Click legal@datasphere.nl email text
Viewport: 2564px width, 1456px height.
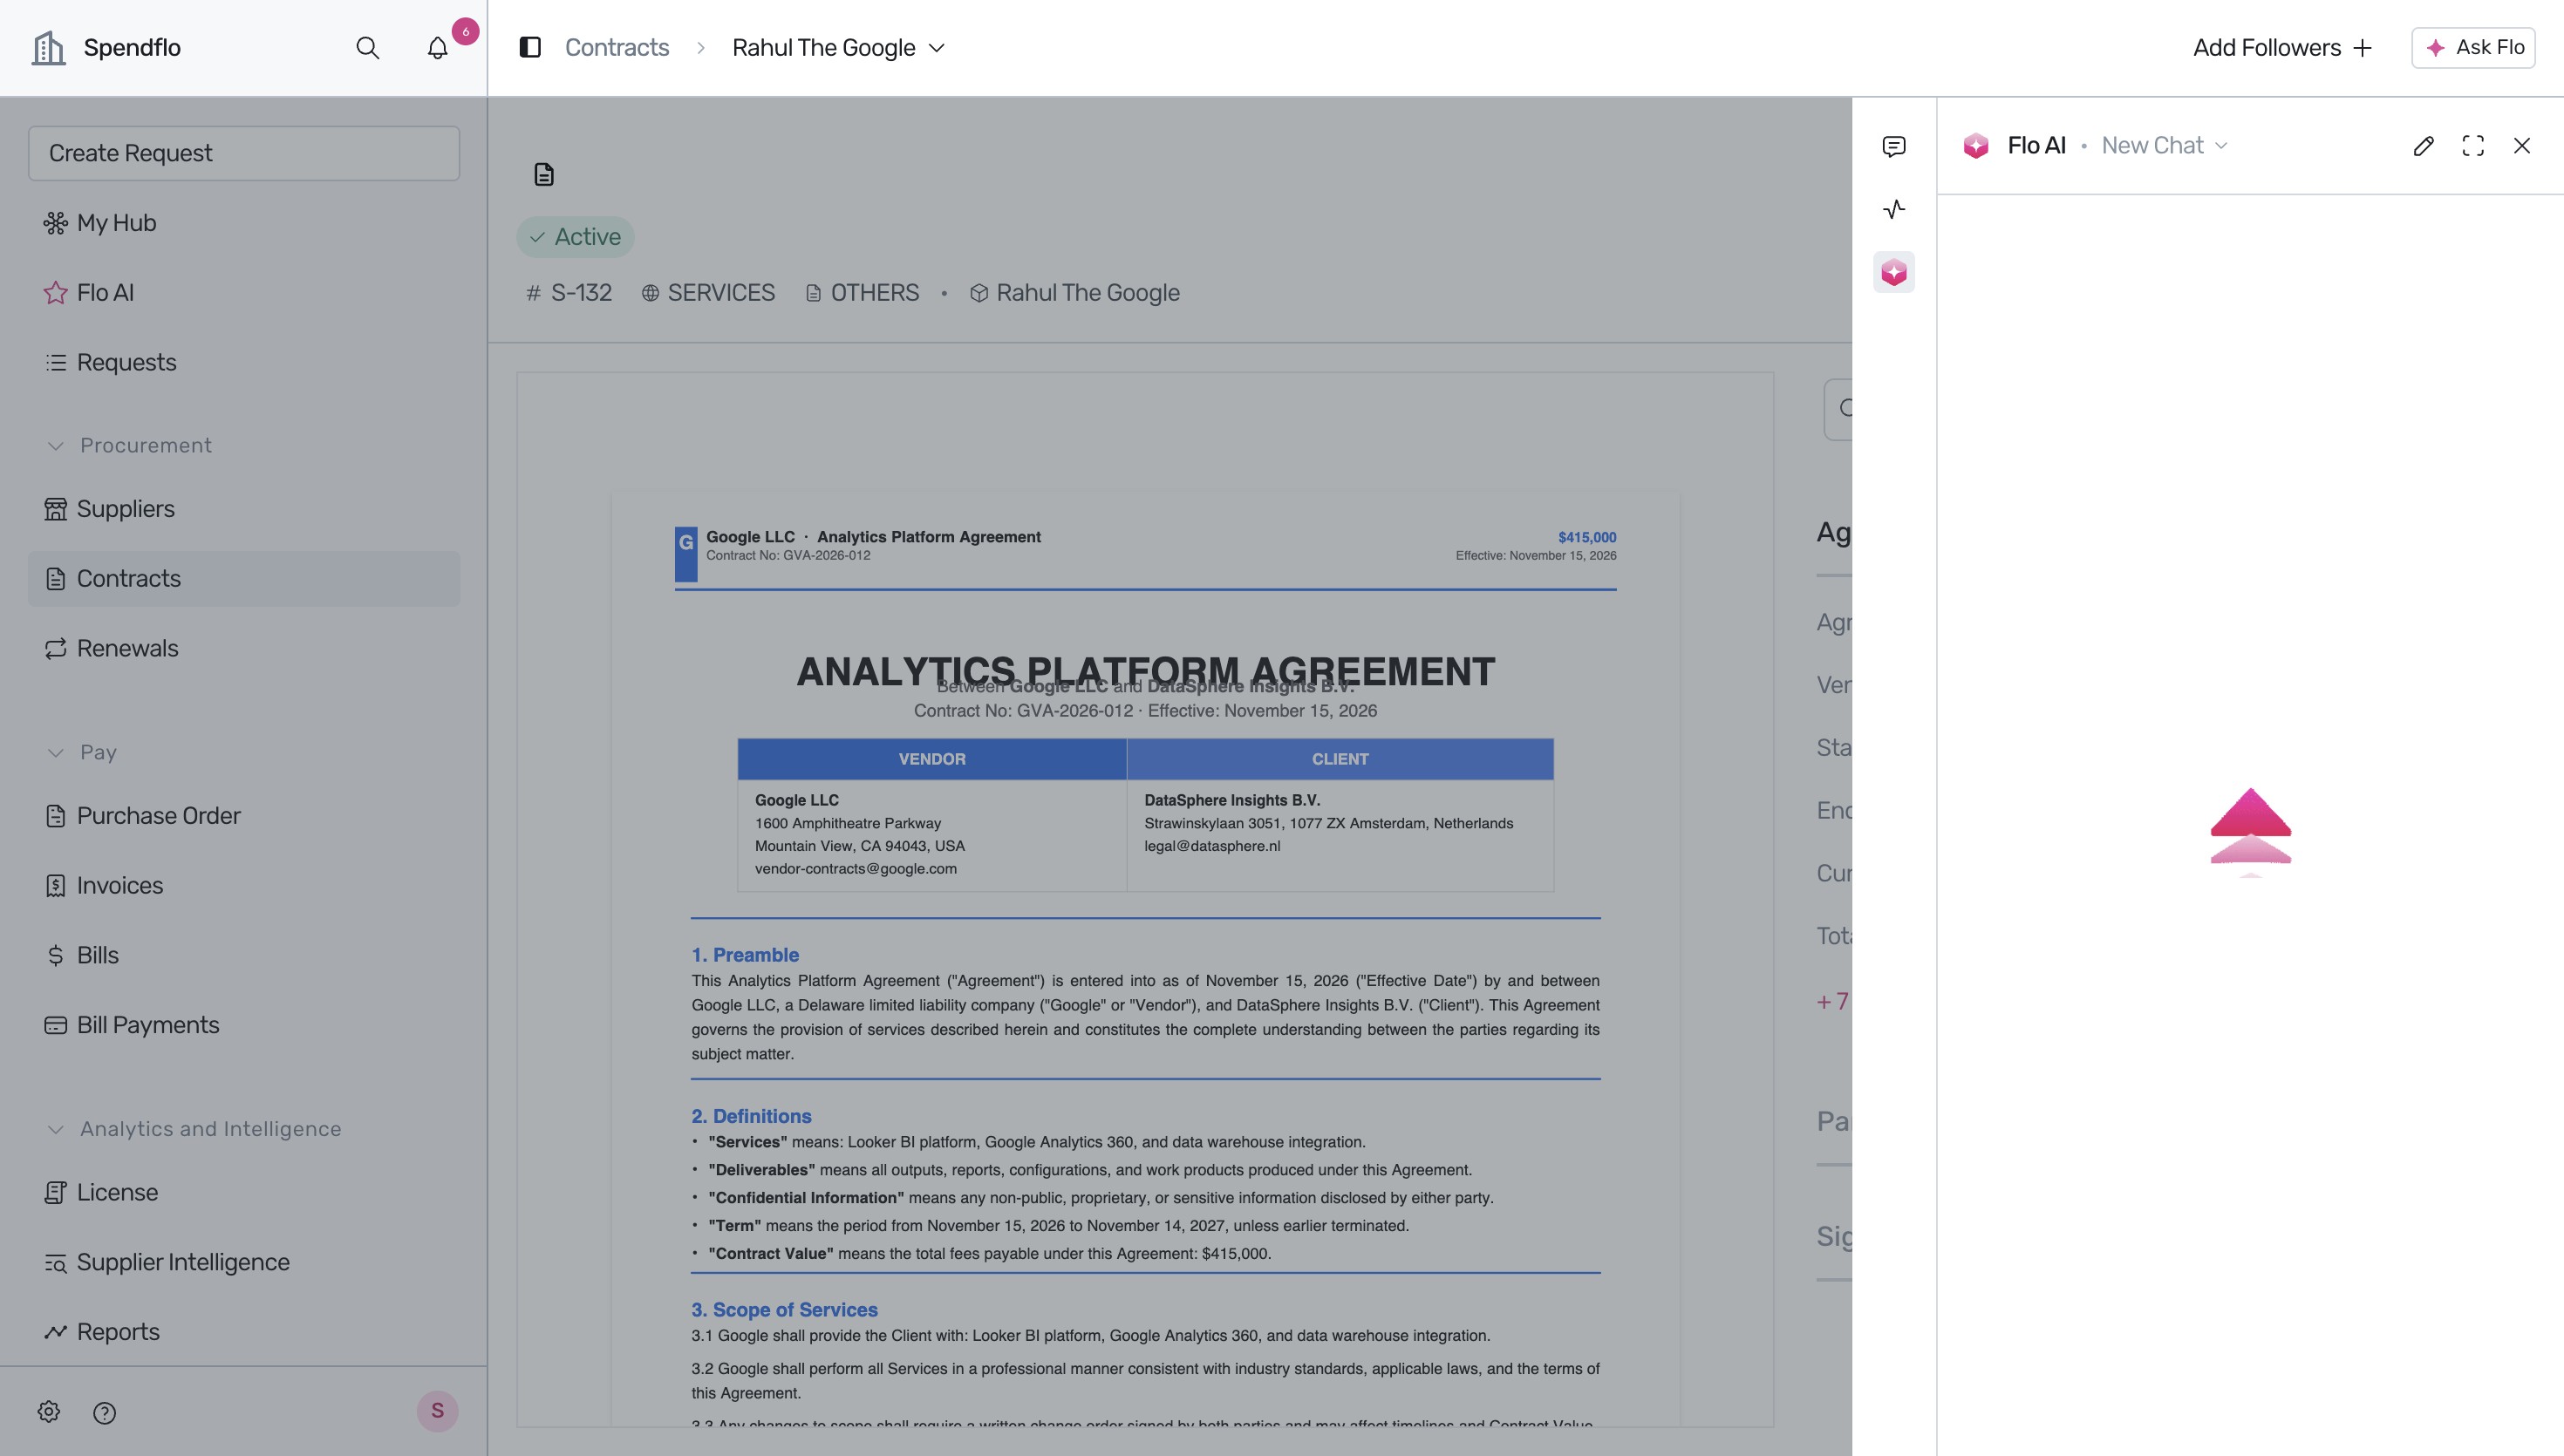pos(1212,845)
